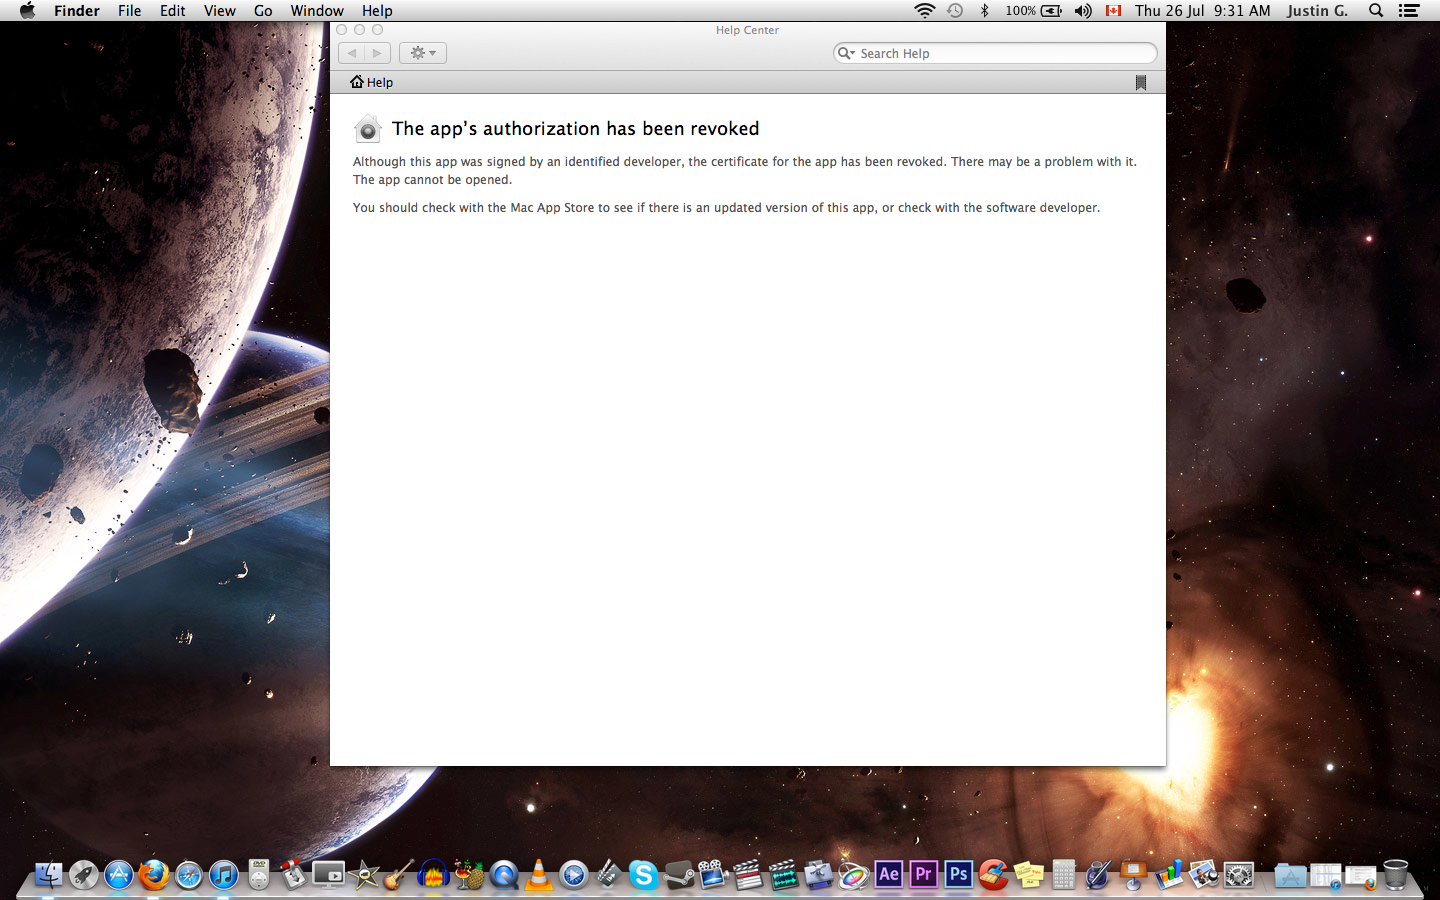Go forward with the Help Center forward arrow
The image size is (1440, 900).
tap(377, 53)
